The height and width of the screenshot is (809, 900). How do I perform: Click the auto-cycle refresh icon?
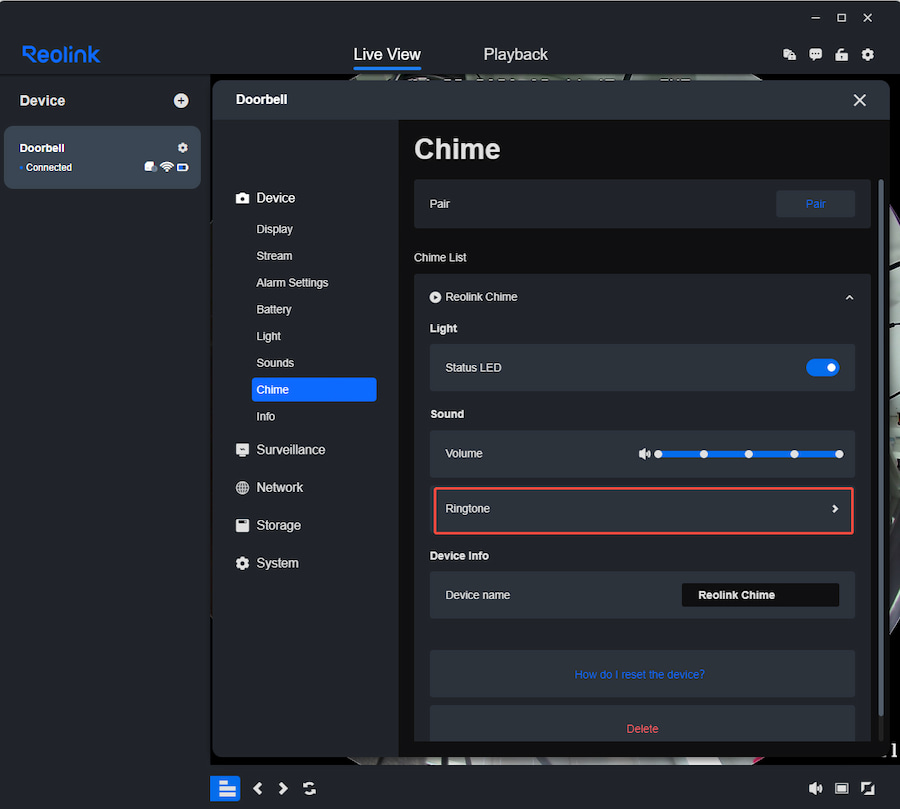309,788
